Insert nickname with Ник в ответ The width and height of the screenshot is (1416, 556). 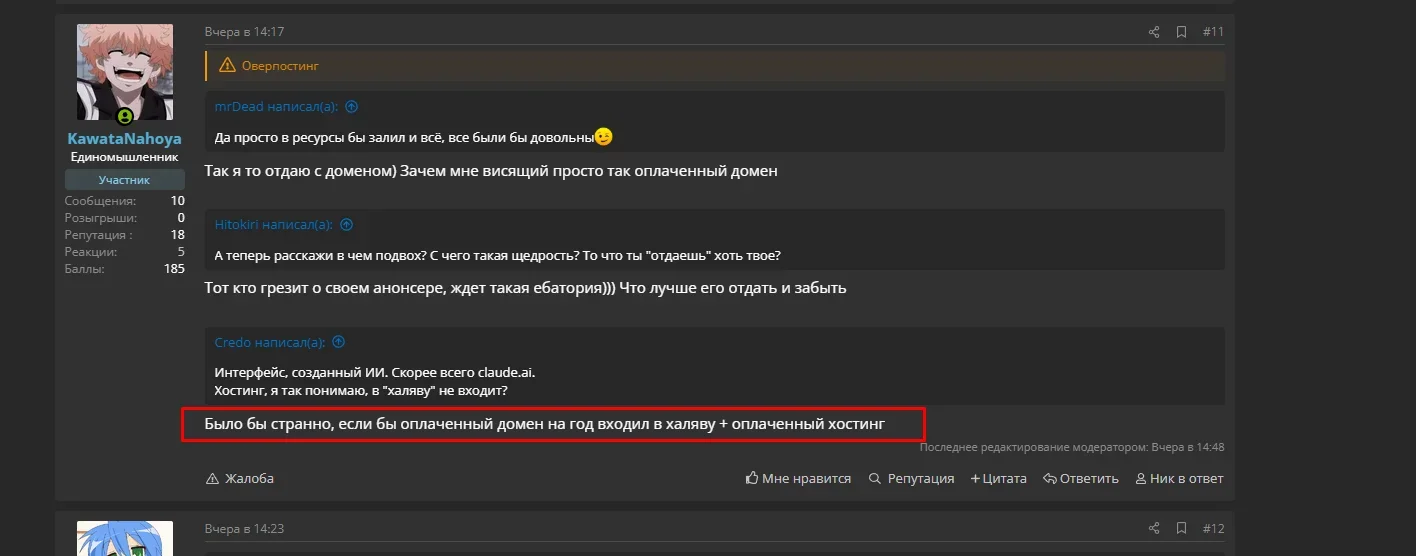coord(1179,478)
